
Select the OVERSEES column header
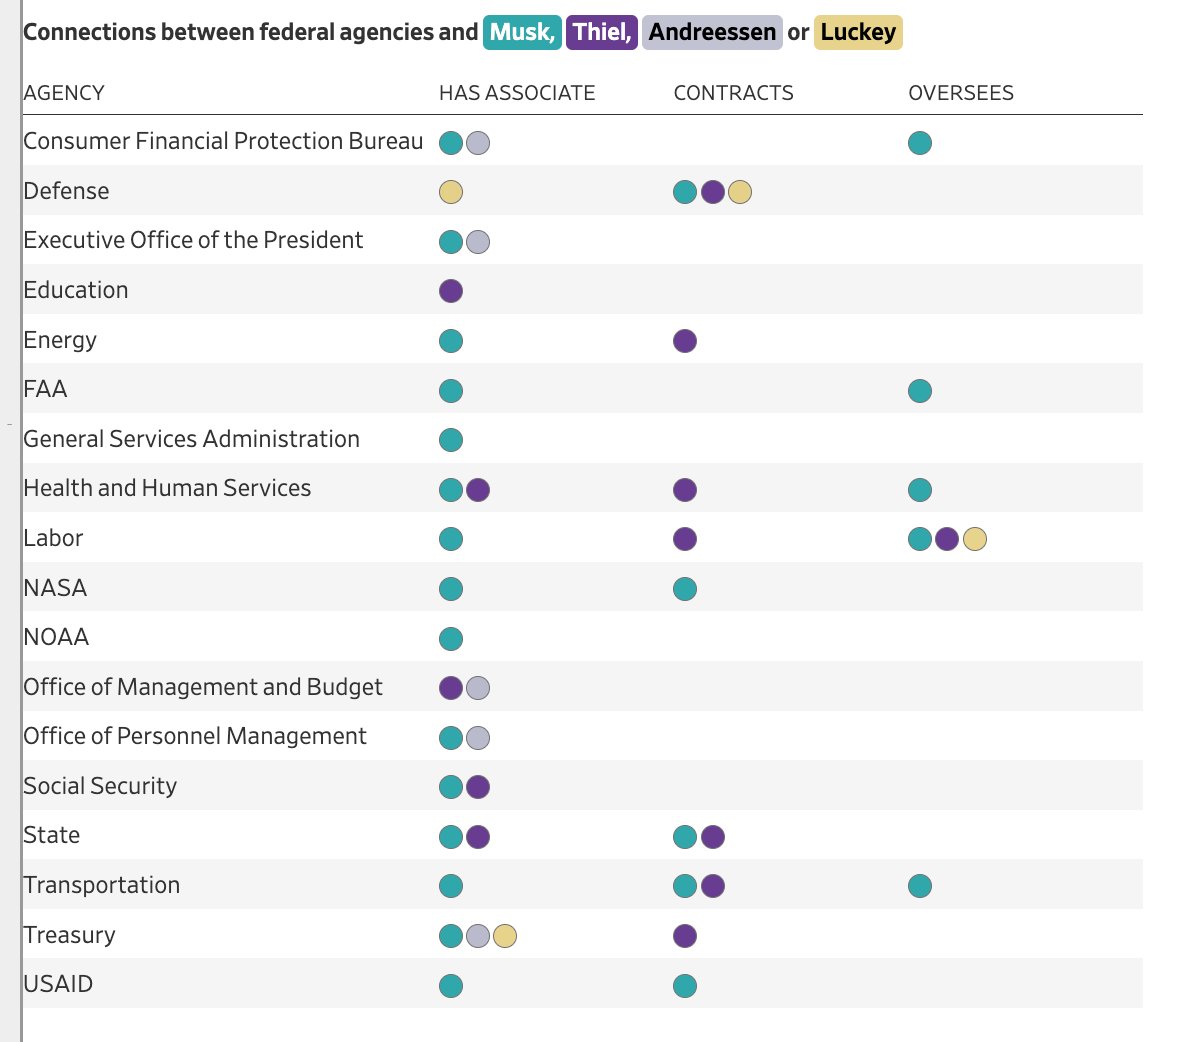[x=961, y=93]
